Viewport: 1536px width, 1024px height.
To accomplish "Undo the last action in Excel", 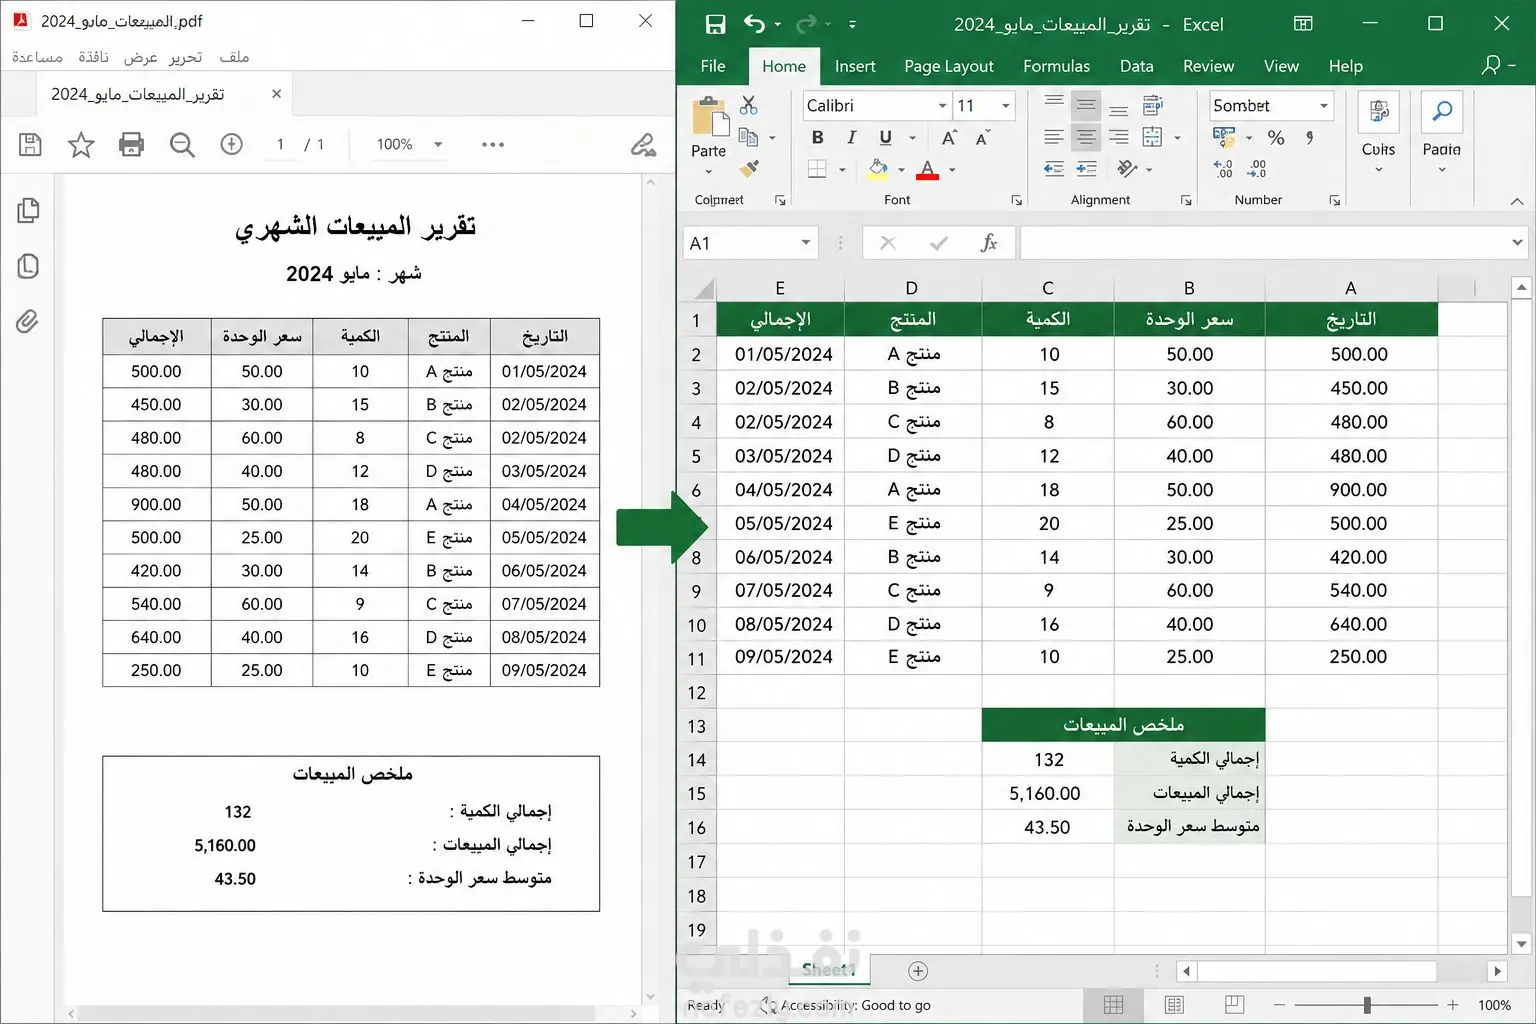I will pyautogui.click(x=755, y=24).
